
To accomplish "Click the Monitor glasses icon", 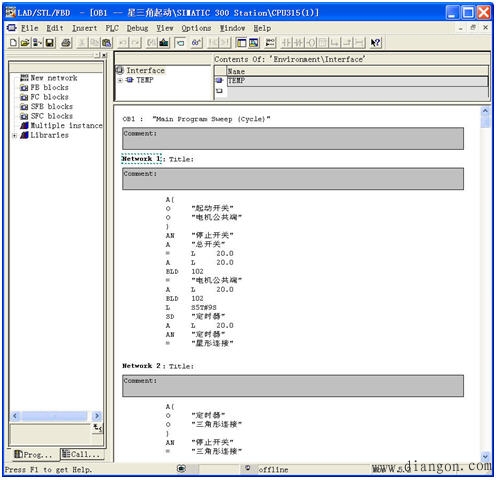I will [196, 43].
